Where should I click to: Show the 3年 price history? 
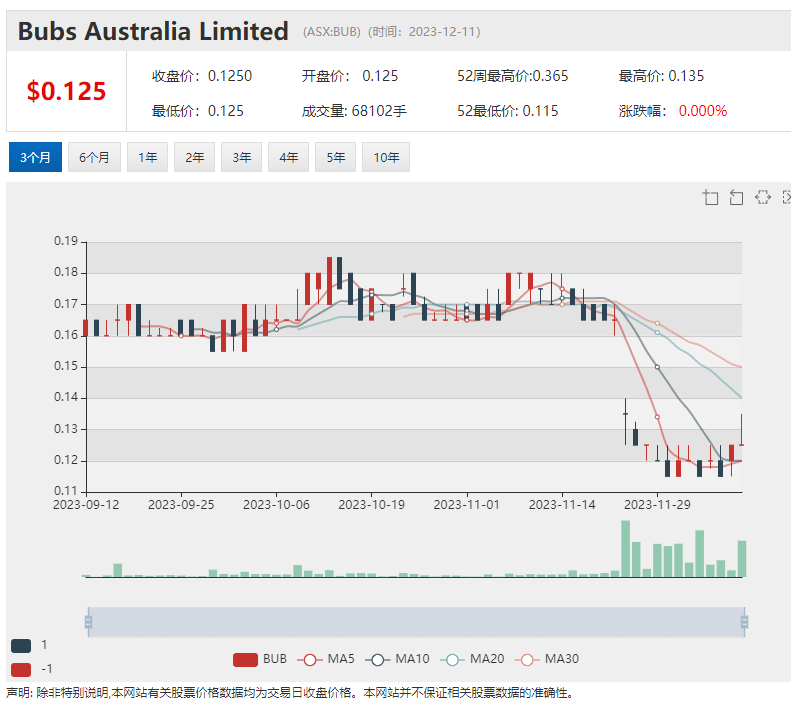coord(241,157)
